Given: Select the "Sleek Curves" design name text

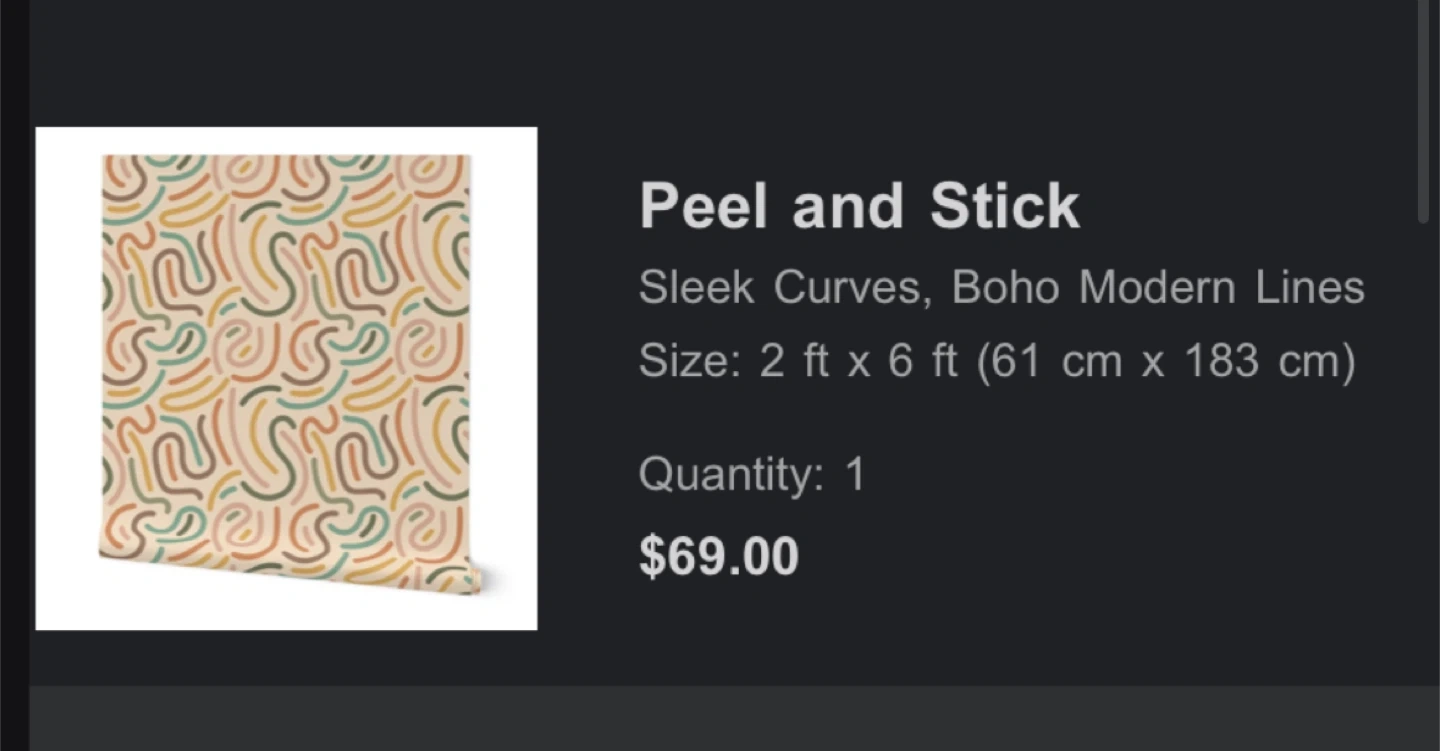Looking at the screenshot, I should pos(778,287).
